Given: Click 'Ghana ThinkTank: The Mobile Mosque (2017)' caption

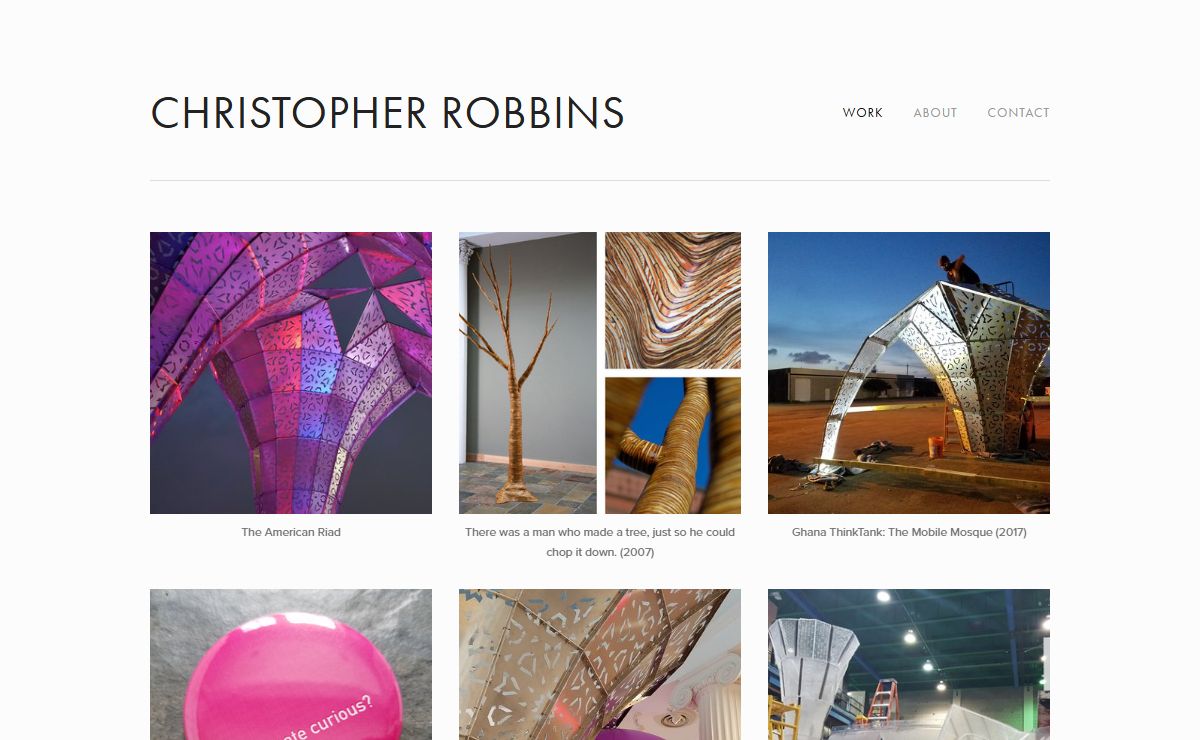Looking at the screenshot, I should (909, 532).
